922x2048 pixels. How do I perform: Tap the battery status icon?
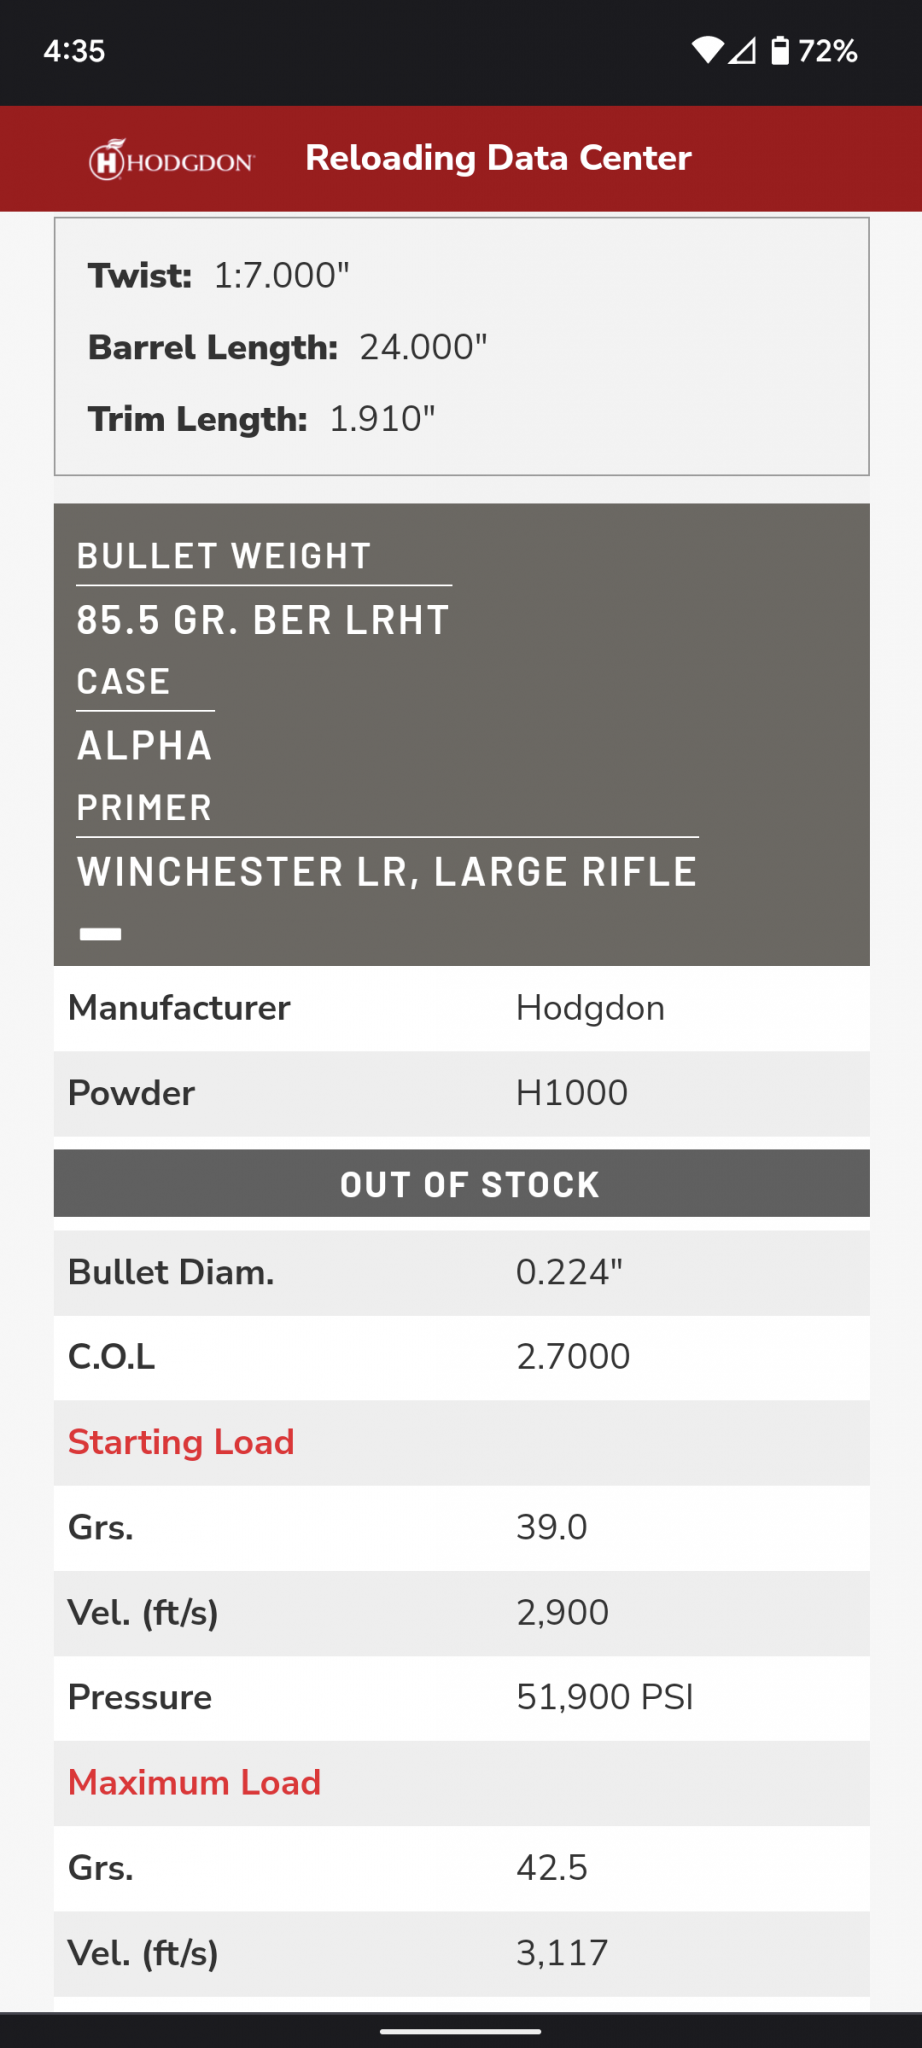coord(780,50)
